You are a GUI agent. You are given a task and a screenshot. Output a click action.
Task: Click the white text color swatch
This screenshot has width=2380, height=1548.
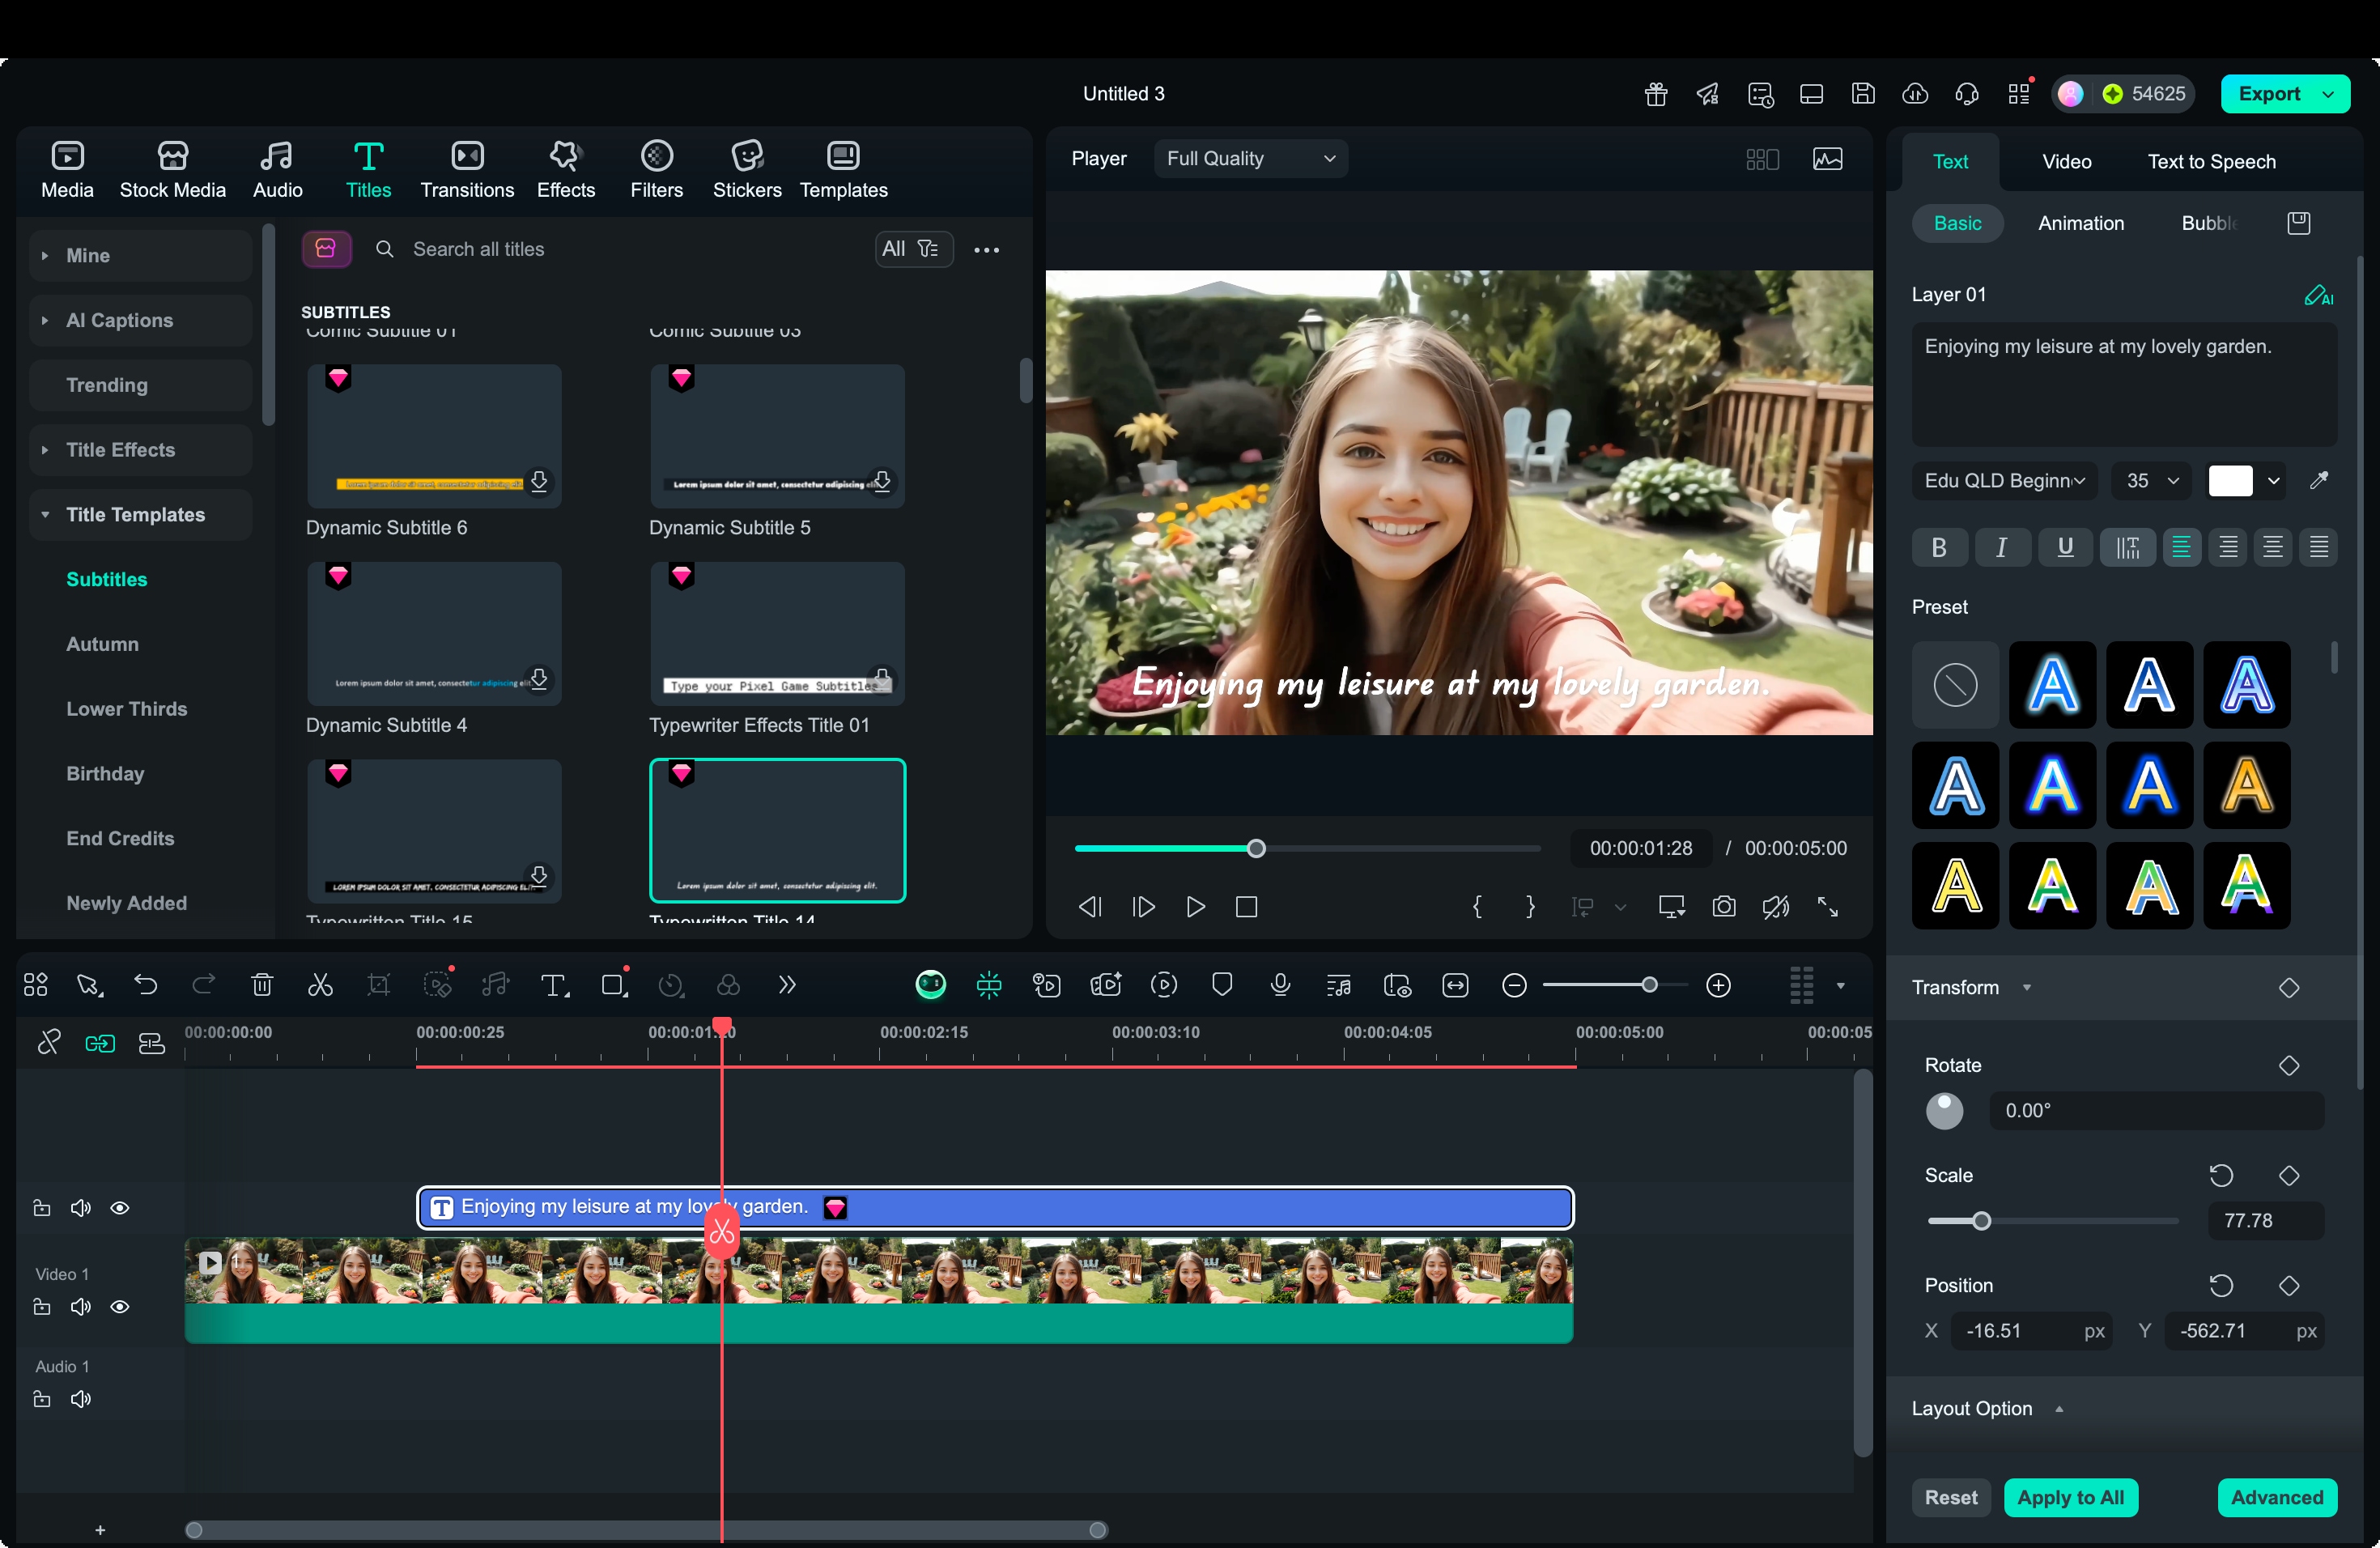[x=2230, y=481]
